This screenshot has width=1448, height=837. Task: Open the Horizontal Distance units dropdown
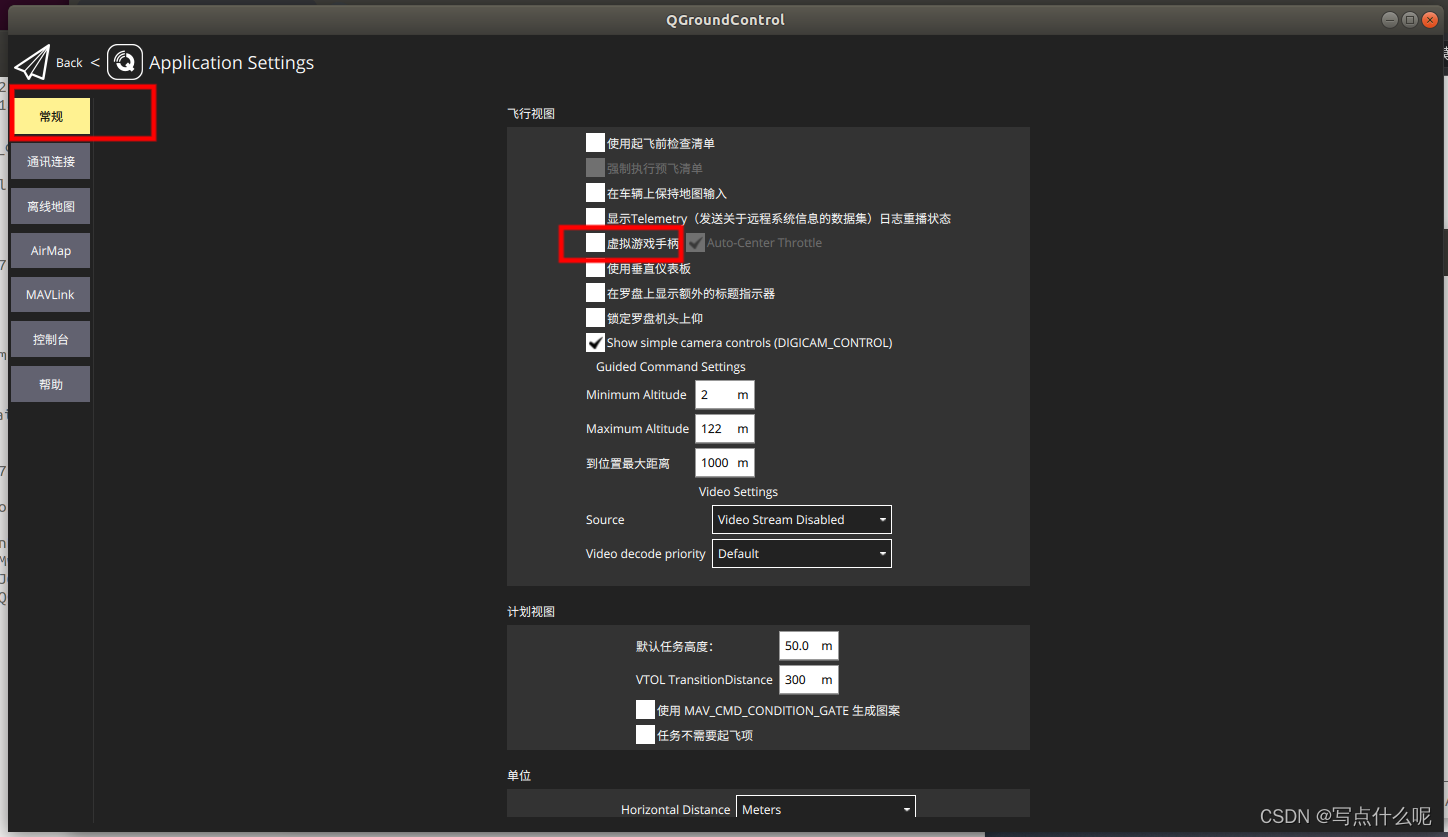coord(825,808)
